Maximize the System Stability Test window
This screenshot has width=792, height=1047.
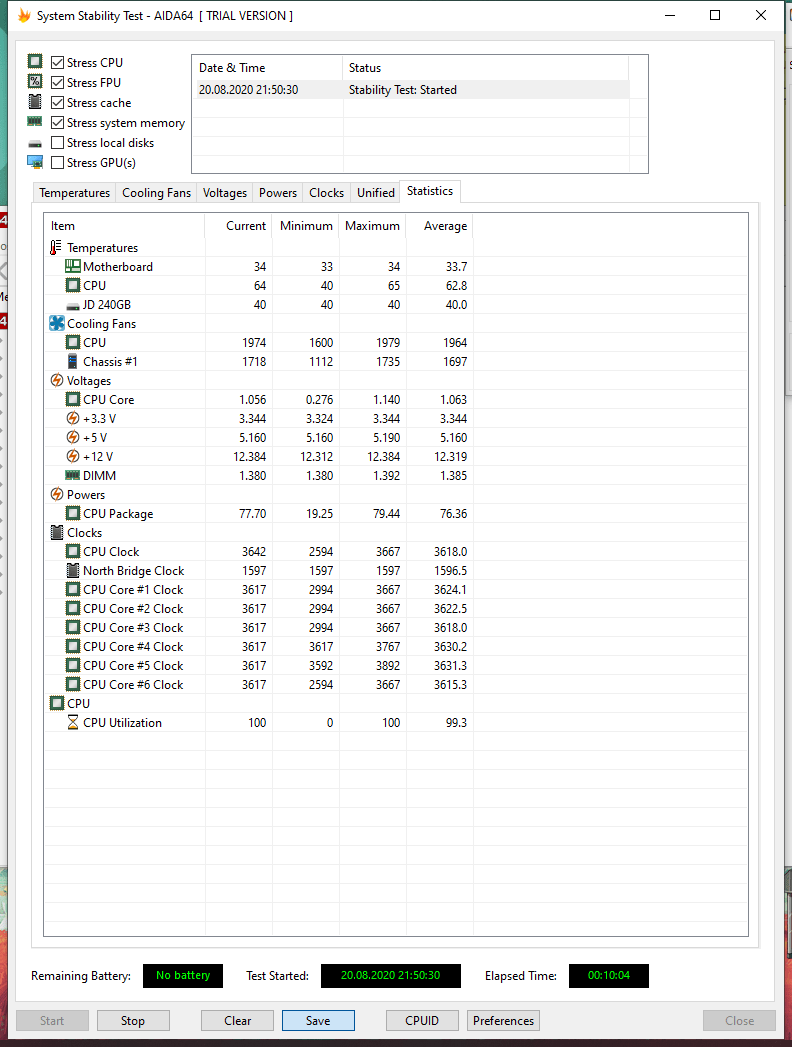click(715, 15)
